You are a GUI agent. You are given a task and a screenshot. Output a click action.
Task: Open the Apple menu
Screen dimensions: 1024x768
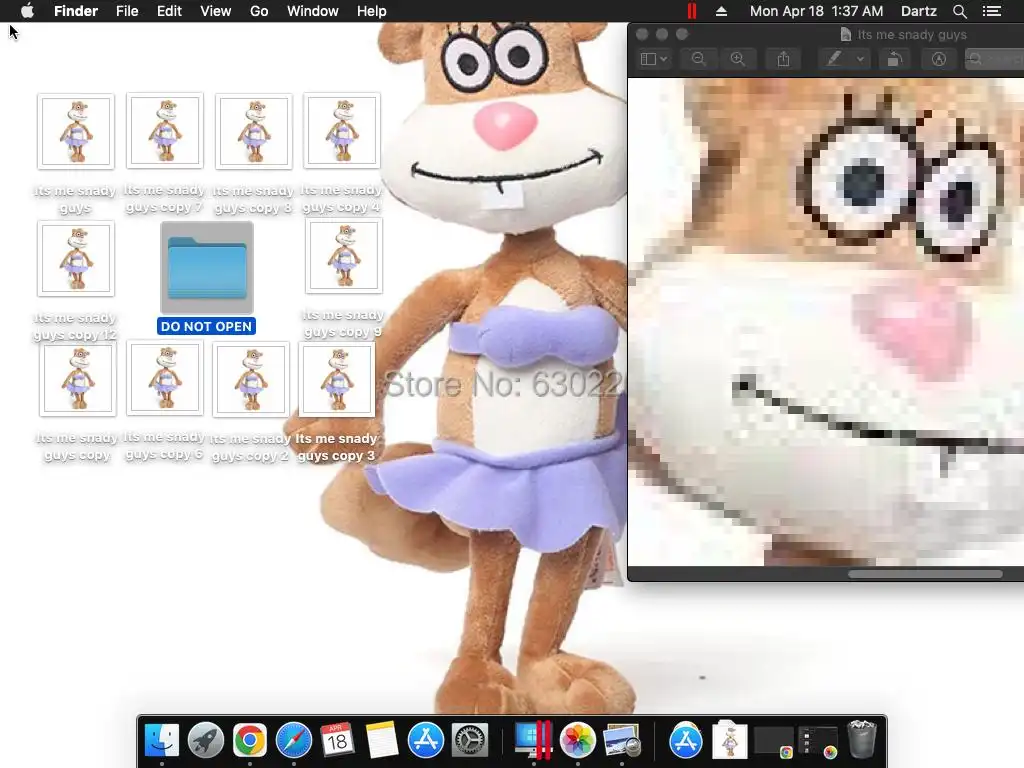[27, 11]
